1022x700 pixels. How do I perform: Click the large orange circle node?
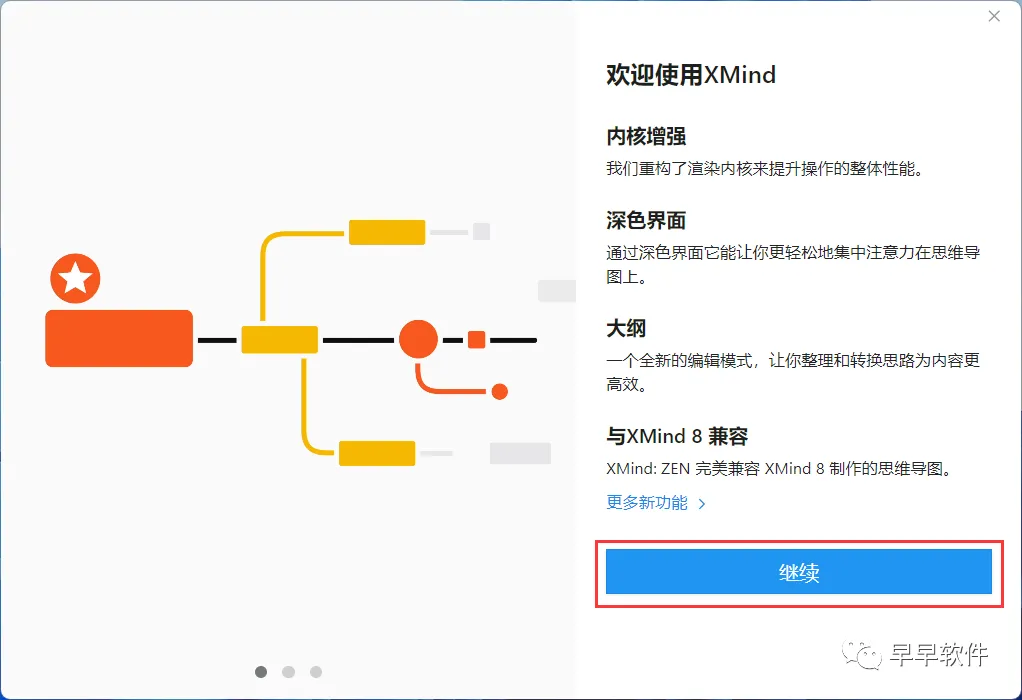(x=418, y=339)
